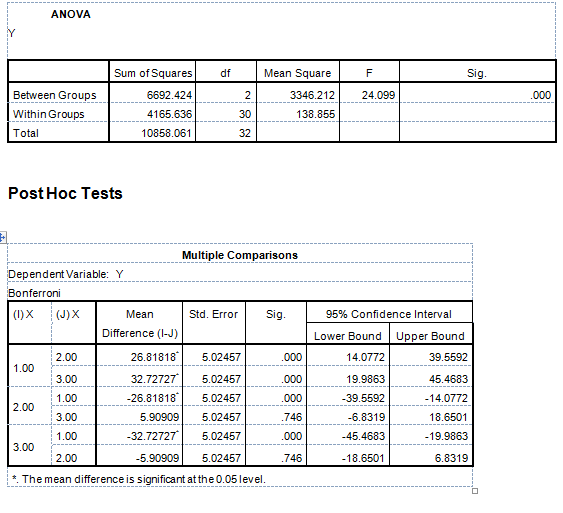Select the Sum of Squares column header
The height and width of the screenshot is (513, 563).
[x=153, y=73]
